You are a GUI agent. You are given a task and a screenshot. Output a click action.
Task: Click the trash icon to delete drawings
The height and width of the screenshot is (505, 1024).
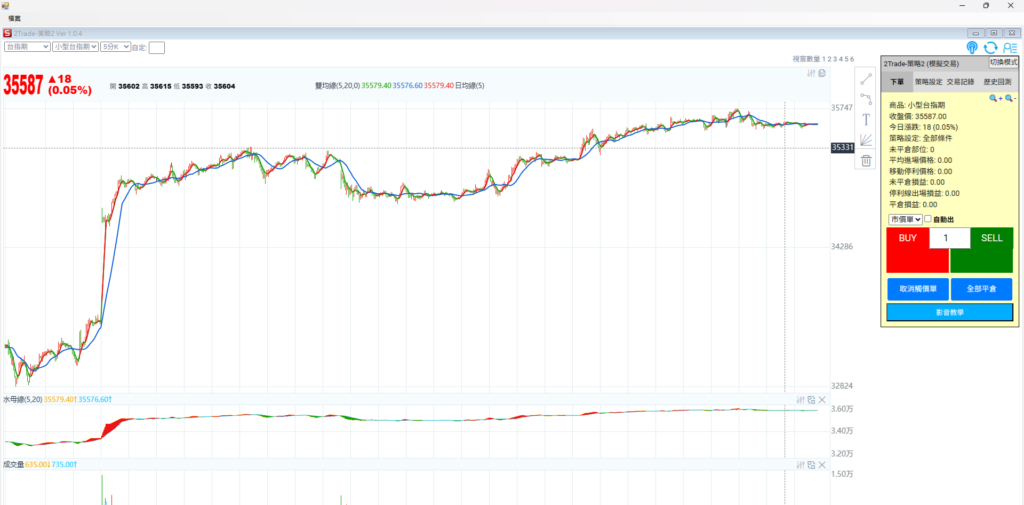click(x=866, y=160)
